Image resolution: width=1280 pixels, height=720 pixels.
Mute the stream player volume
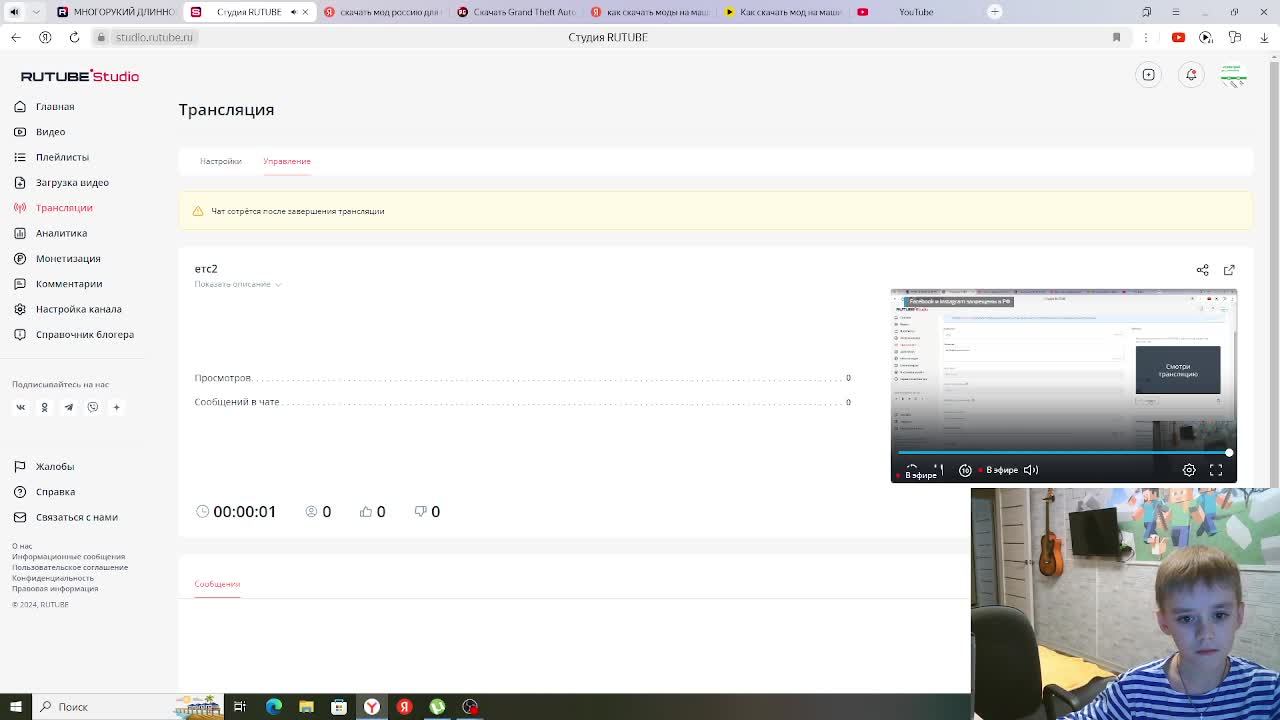[x=1031, y=470]
